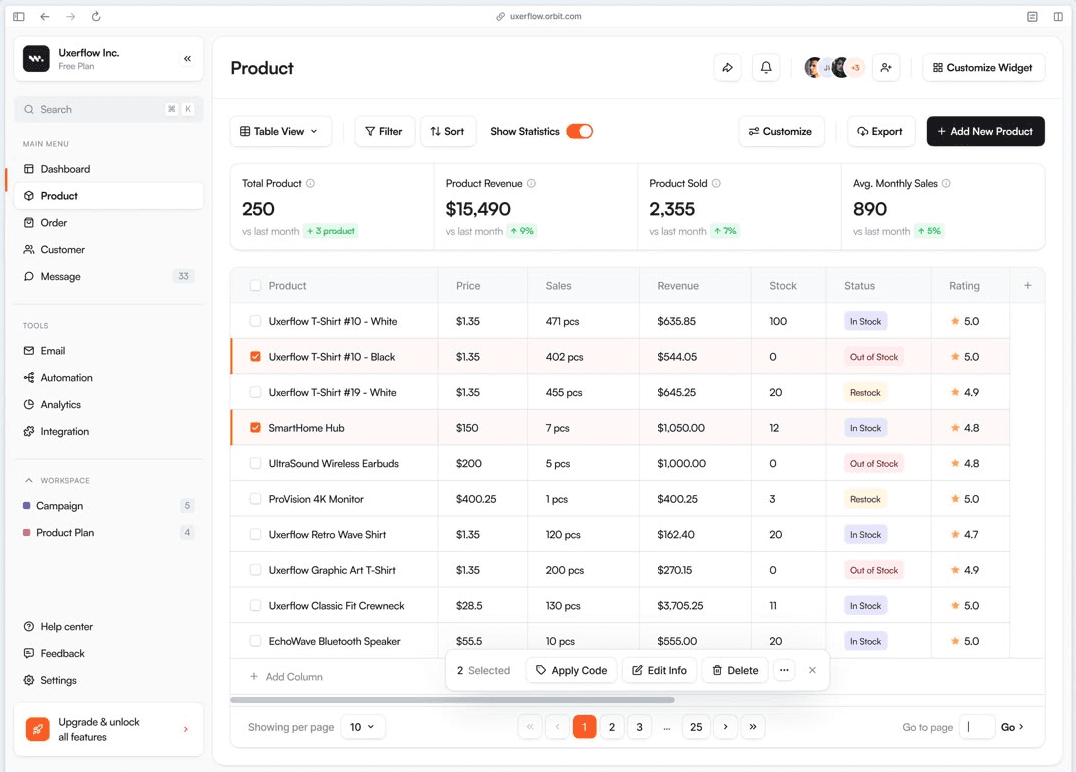Click Delete in selection bar
This screenshot has height=772, width=1076.
tap(735, 670)
